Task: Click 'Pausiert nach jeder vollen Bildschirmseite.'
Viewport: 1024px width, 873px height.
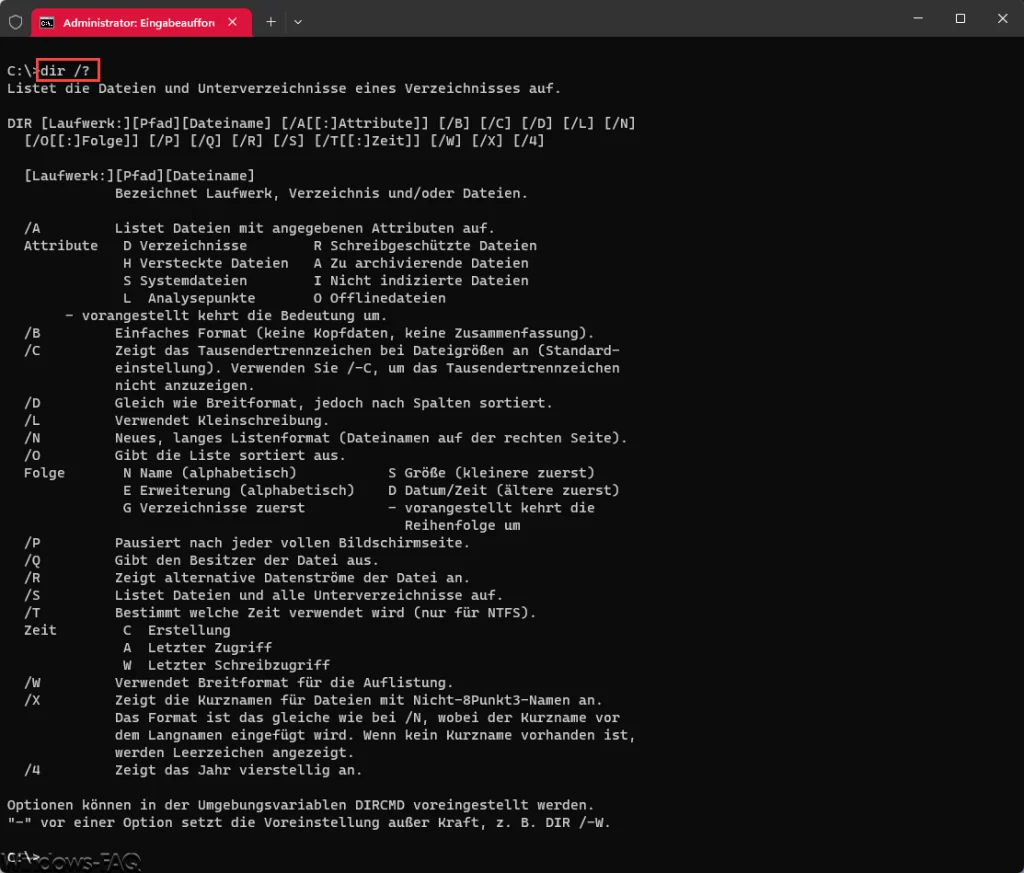Action: click(292, 543)
